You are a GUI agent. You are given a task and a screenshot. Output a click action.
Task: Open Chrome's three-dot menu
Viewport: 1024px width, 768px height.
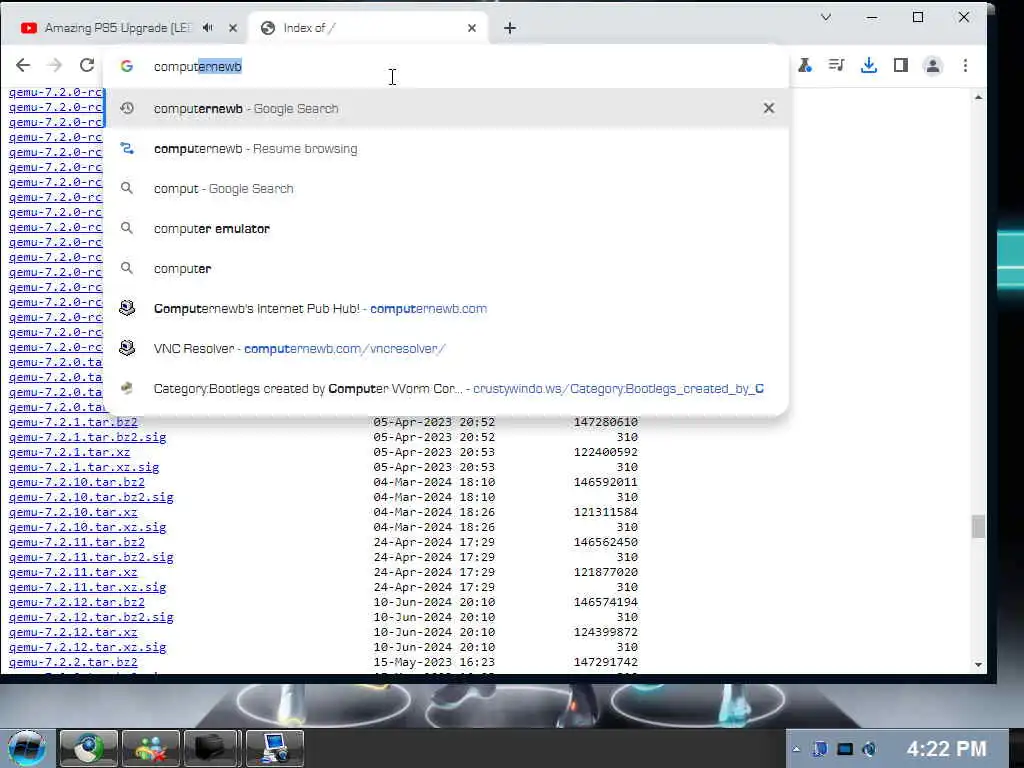pos(965,65)
